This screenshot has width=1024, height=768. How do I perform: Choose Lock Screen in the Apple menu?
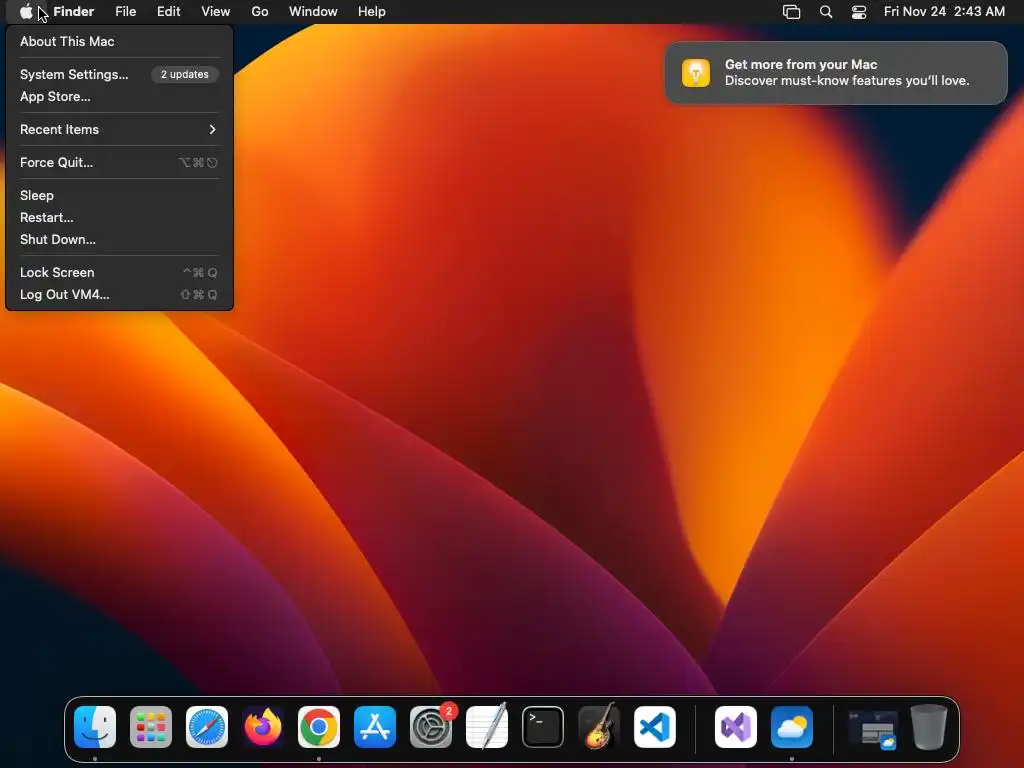(x=119, y=272)
